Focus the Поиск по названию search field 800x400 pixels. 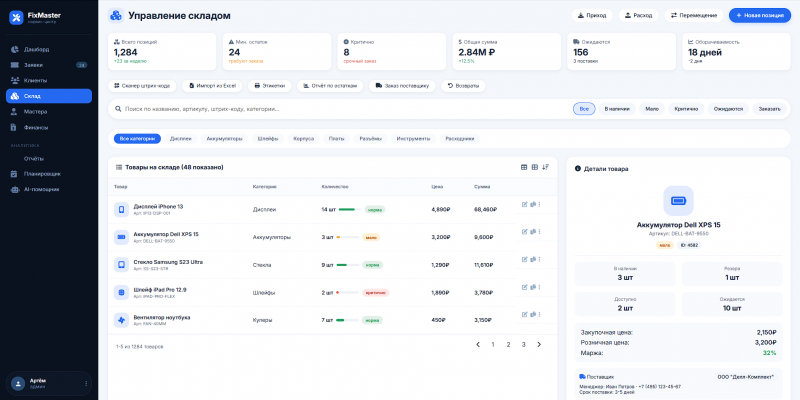[347, 109]
